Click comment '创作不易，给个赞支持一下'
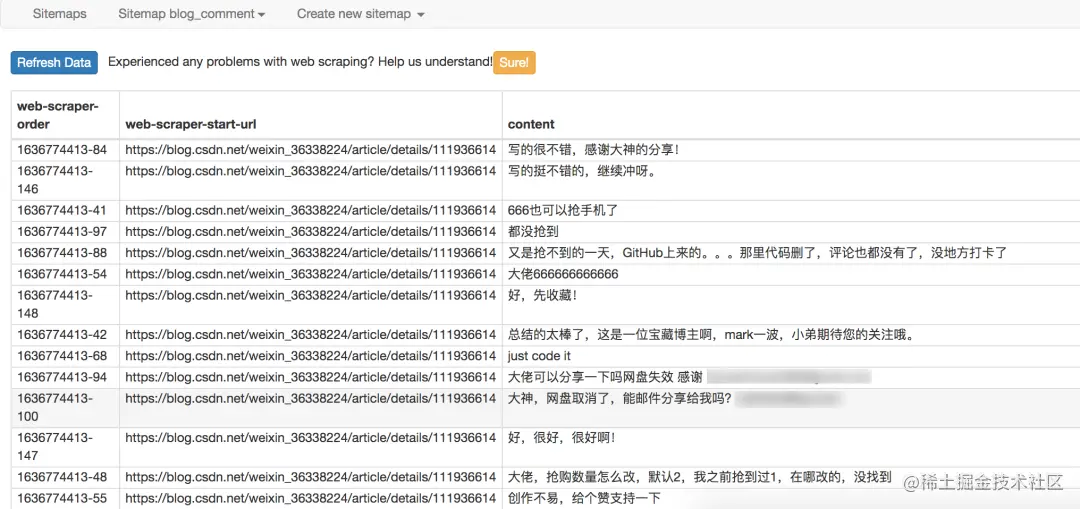This screenshot has width=1080, height=509. [584, 498]
